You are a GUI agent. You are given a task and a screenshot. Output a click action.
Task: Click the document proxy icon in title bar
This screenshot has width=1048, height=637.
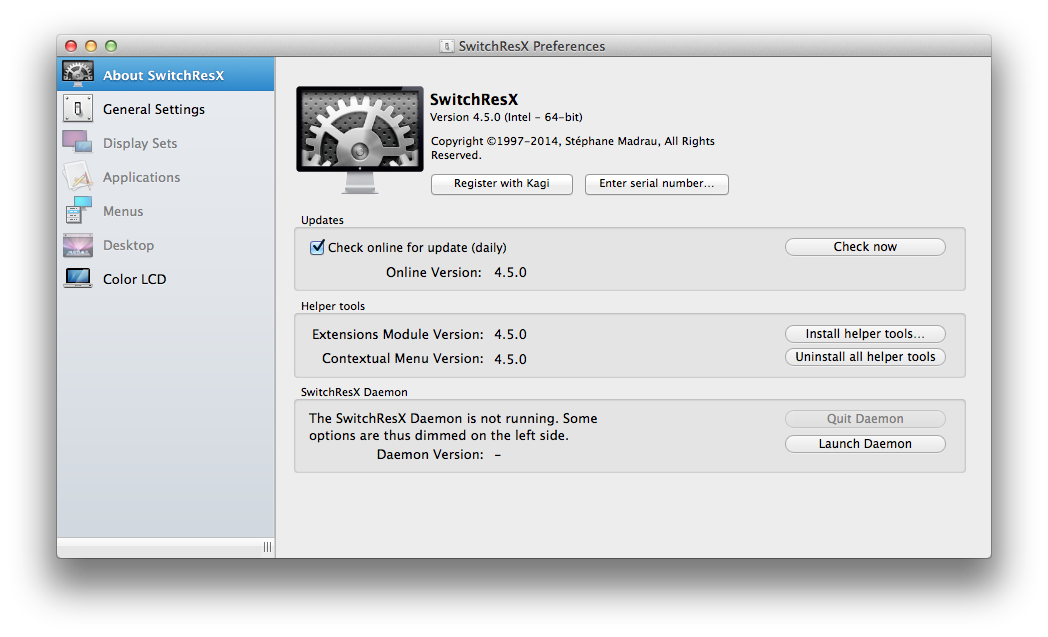pos(446,46)
